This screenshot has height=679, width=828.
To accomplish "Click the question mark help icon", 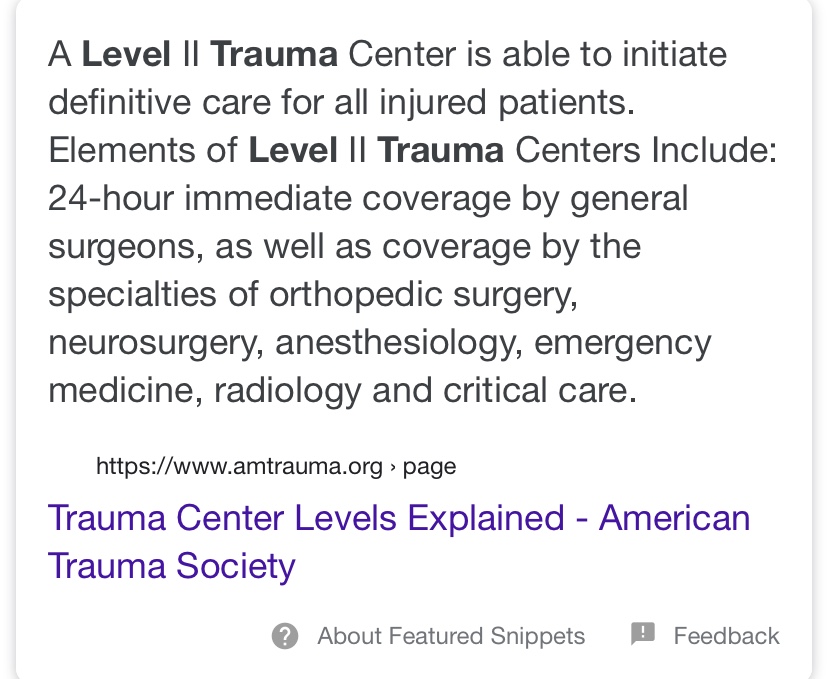I will (x=285, y=636).
